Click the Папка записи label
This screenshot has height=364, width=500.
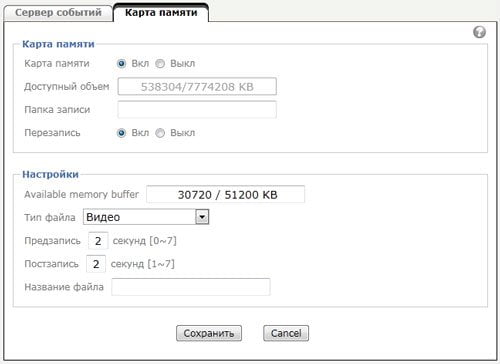[57, 110]
